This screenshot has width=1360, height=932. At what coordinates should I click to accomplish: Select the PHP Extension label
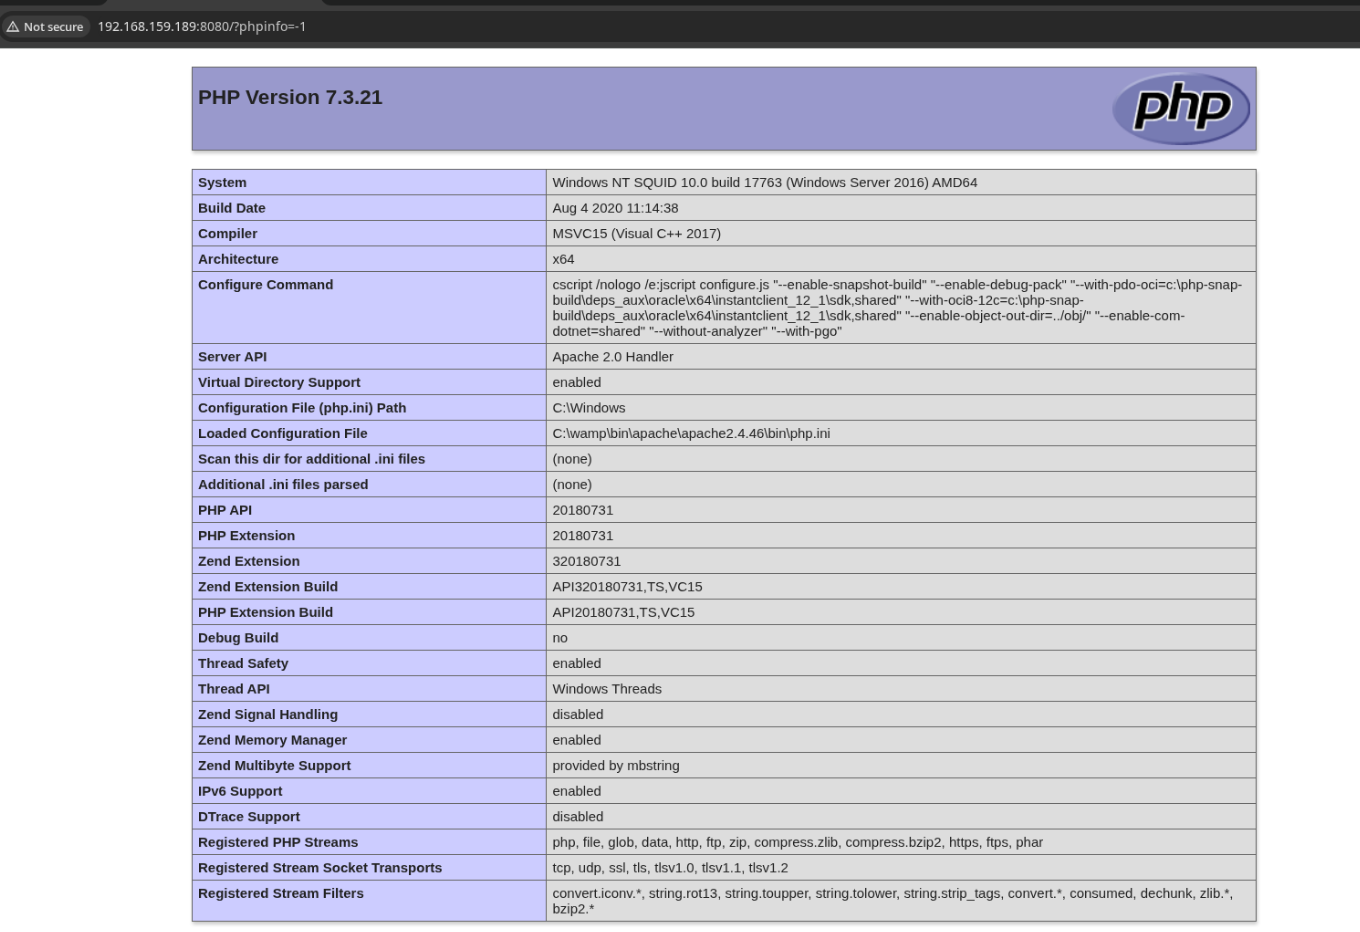coord(246,536)
